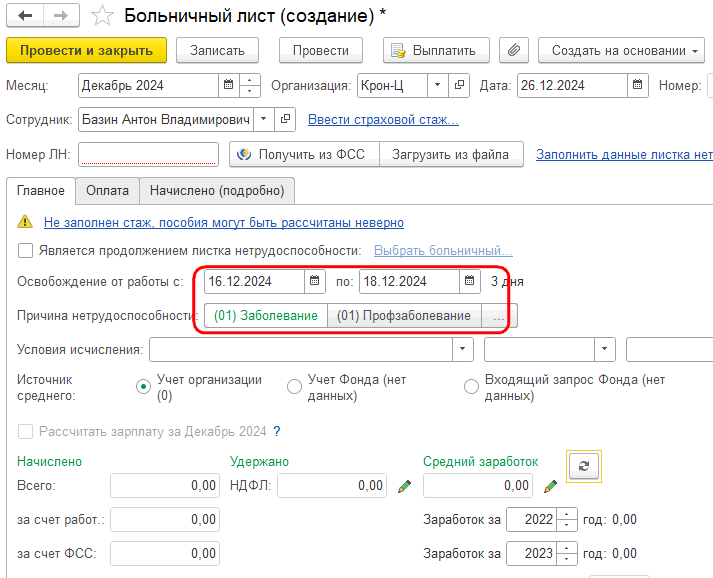Open the Организация card with the open icon
713x578 pixels.
(459, 85)
